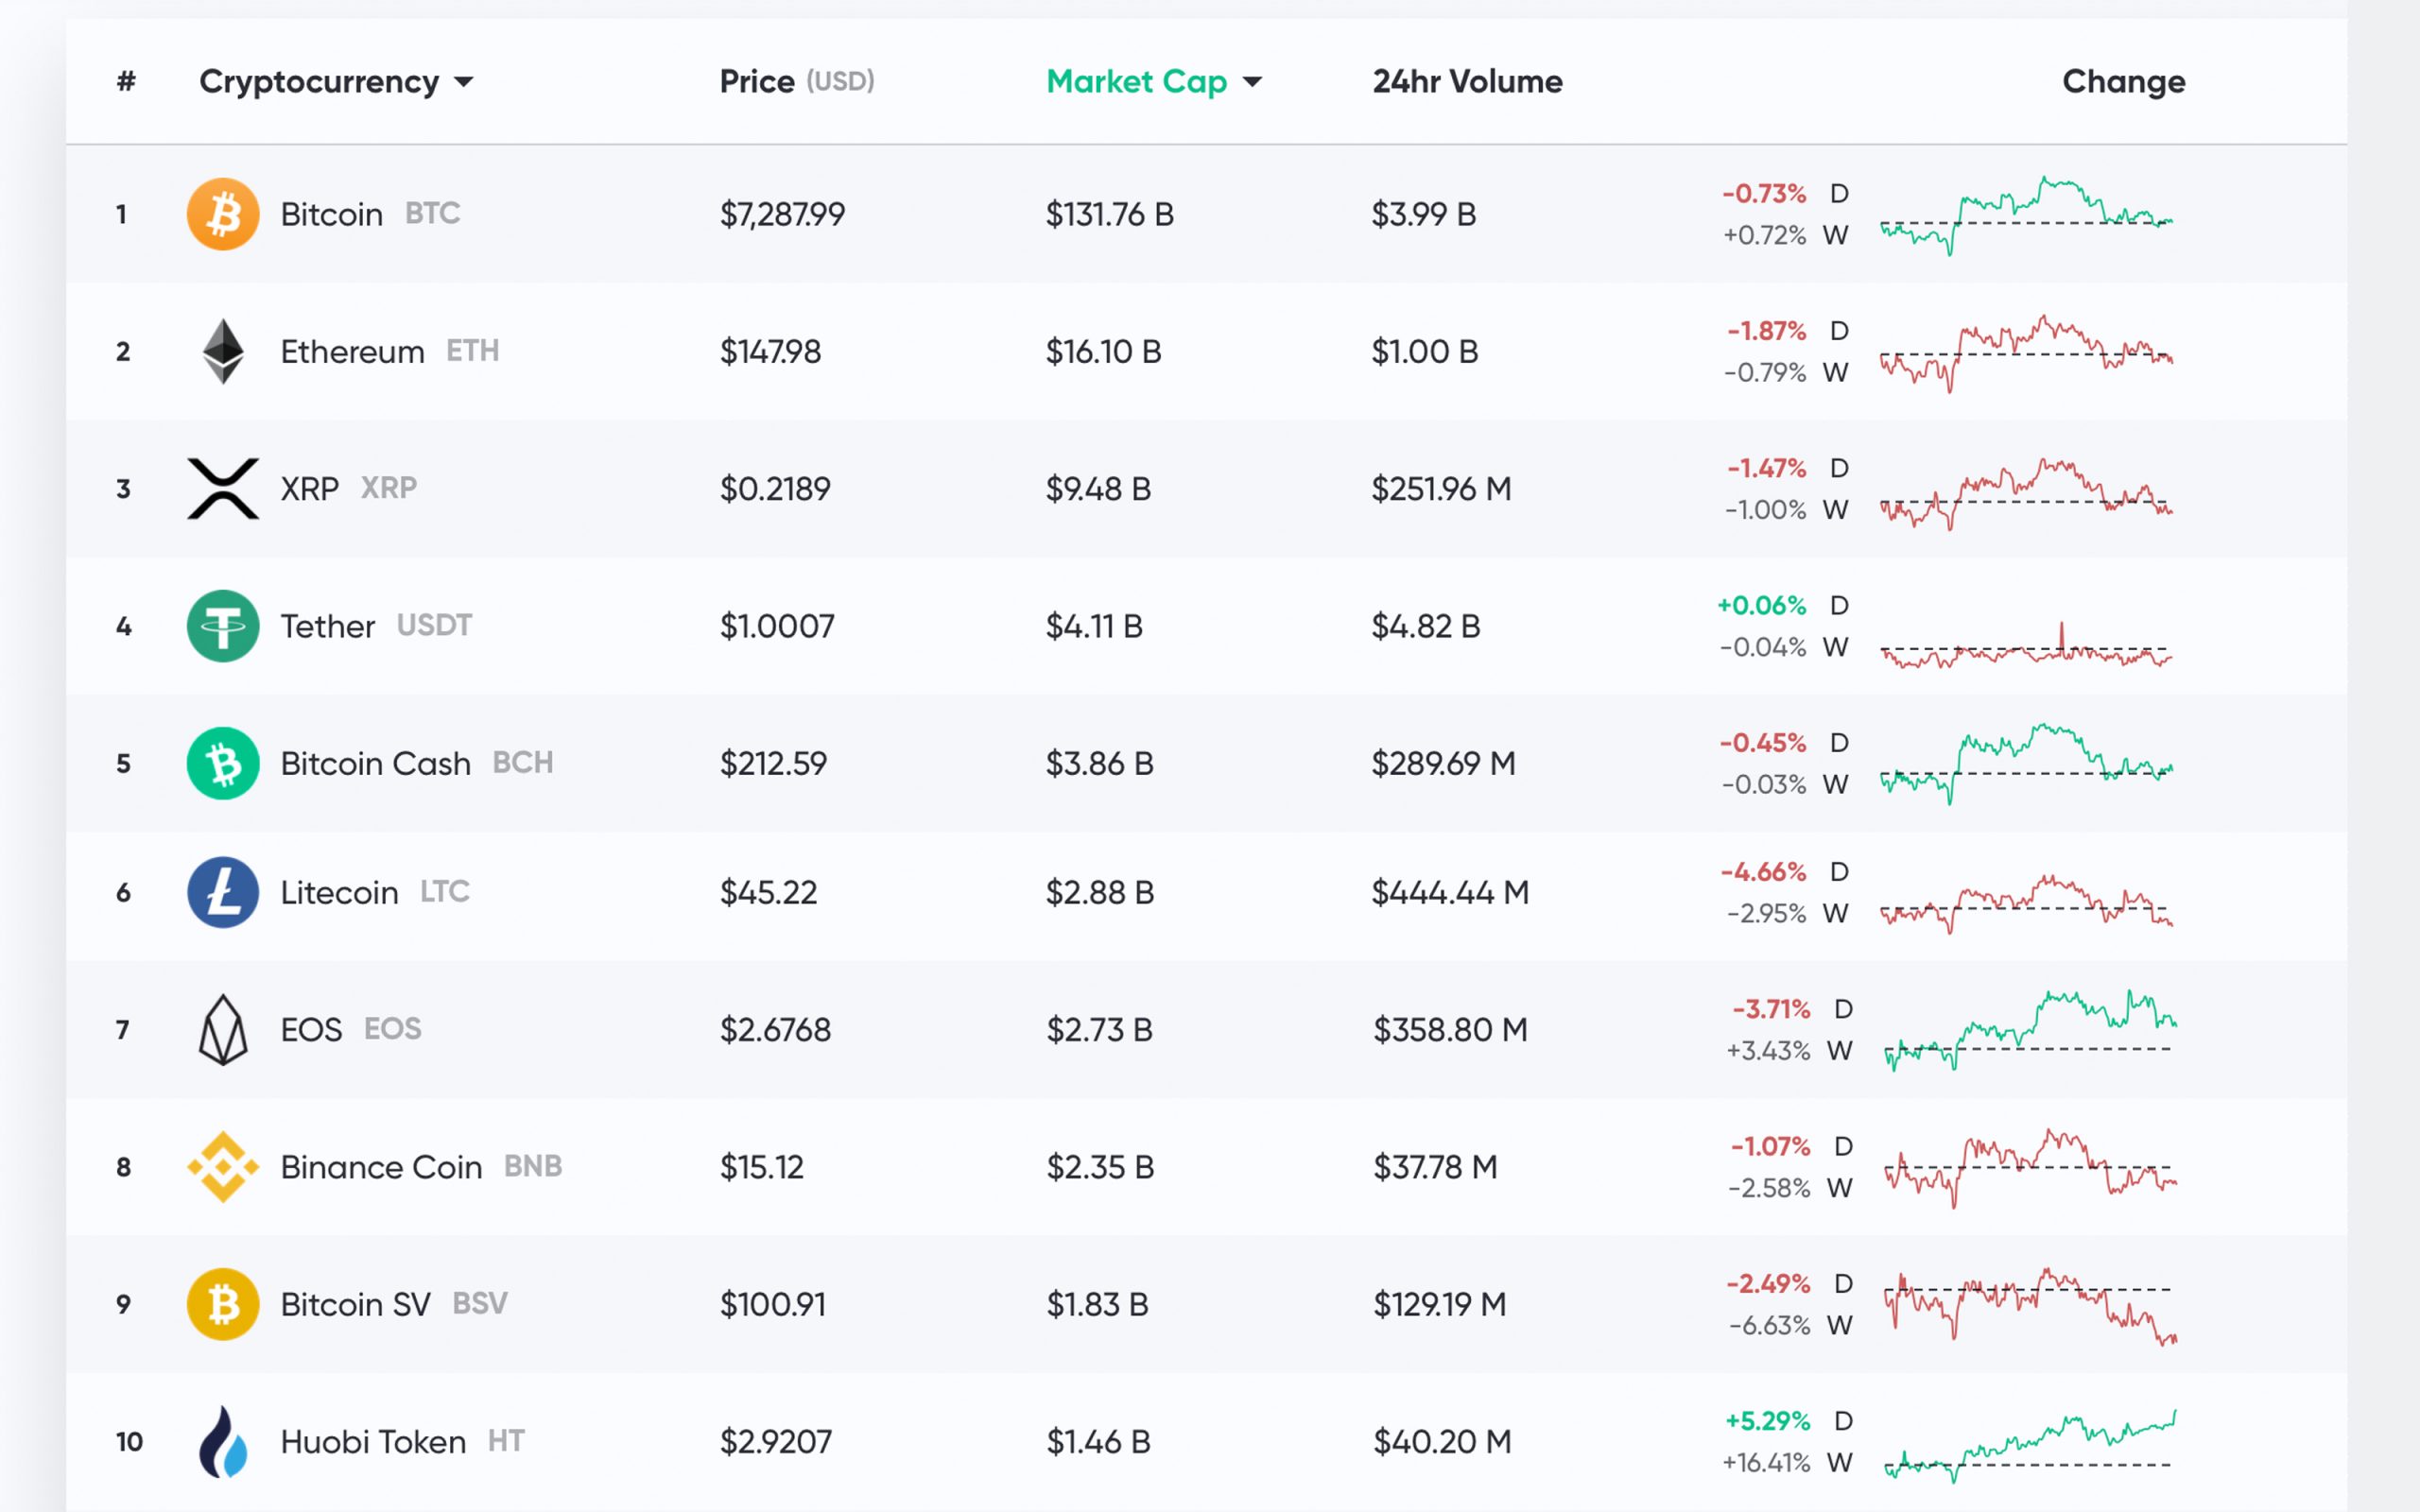
Task: Click the Bitcoin Cash logo icon
Action: [223, 763]
